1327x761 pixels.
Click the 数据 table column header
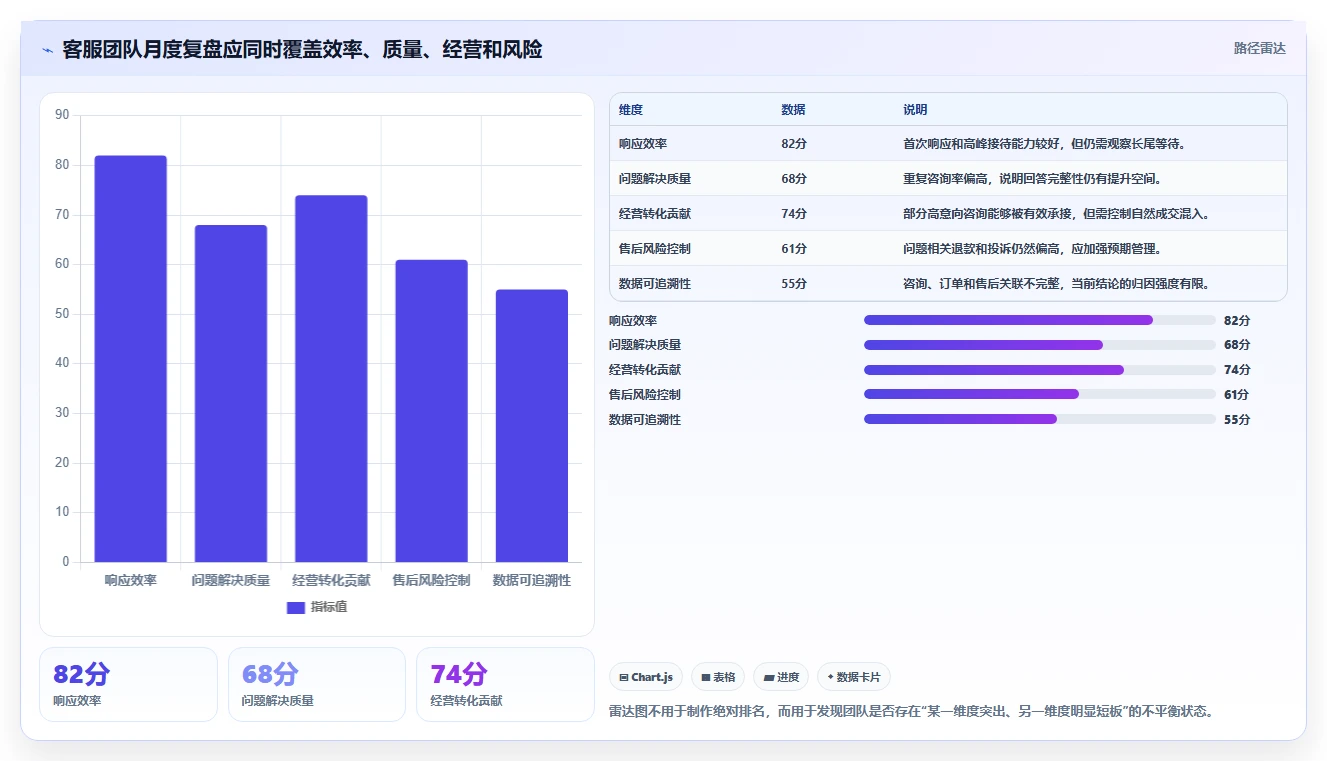[793, 110]
